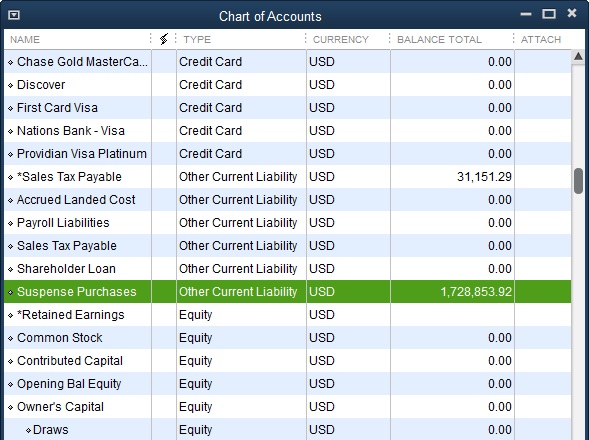Select the Shareholder Loan account

click(288, 269)
